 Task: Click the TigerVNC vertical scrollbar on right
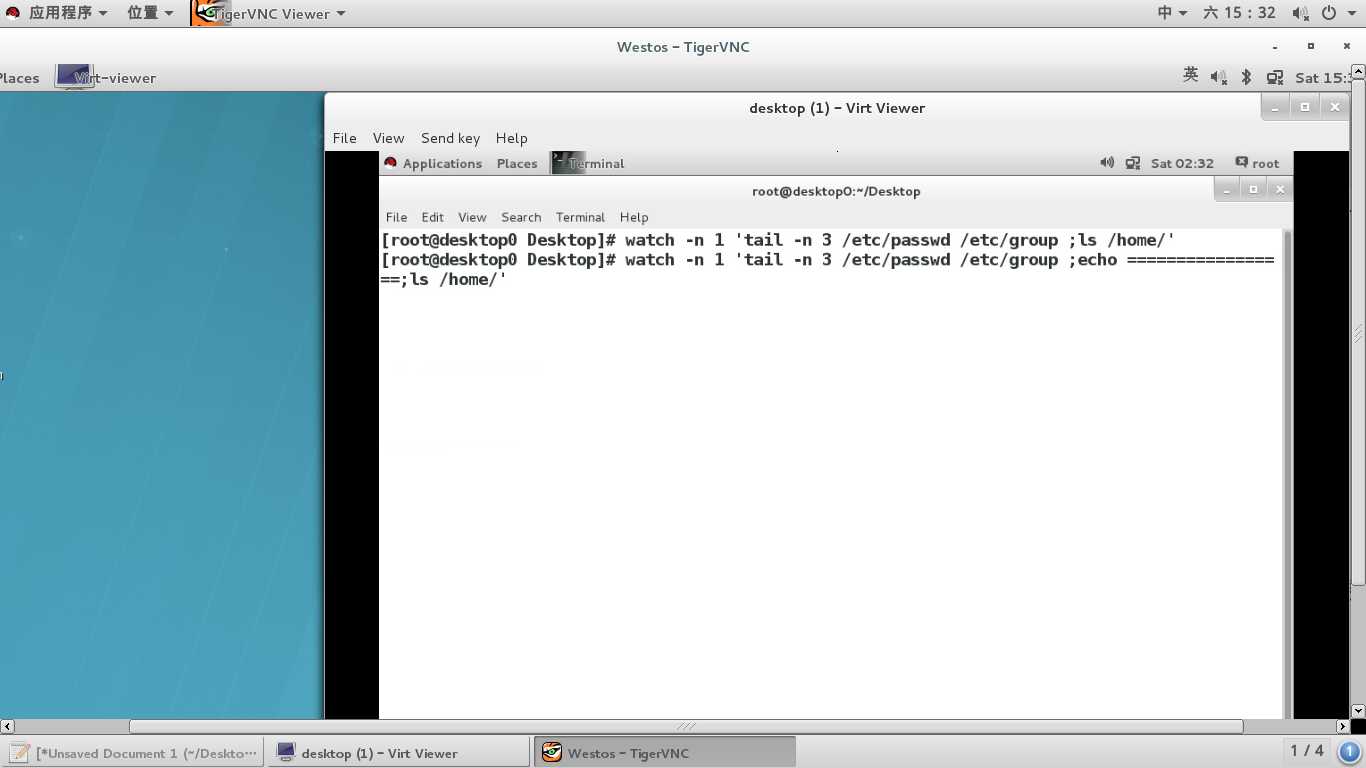coord(1358,332)
